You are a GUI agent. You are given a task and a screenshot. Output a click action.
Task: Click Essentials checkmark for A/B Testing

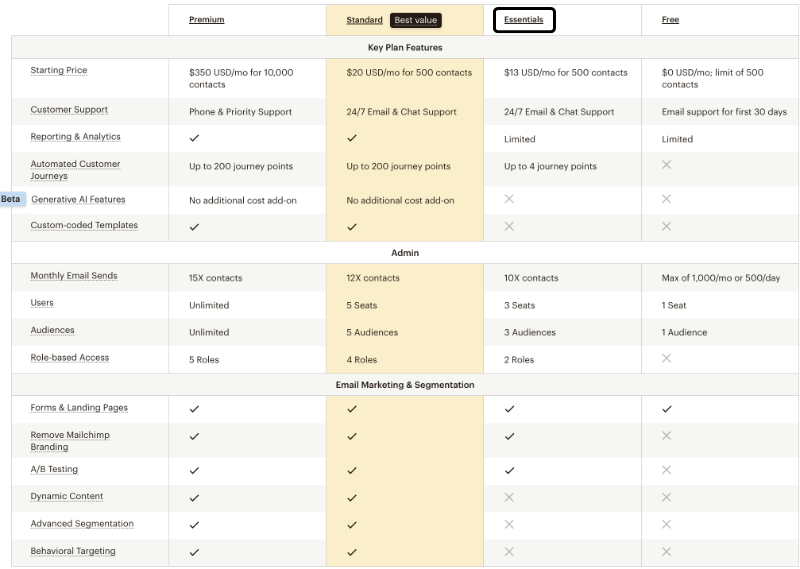(509, 471)
